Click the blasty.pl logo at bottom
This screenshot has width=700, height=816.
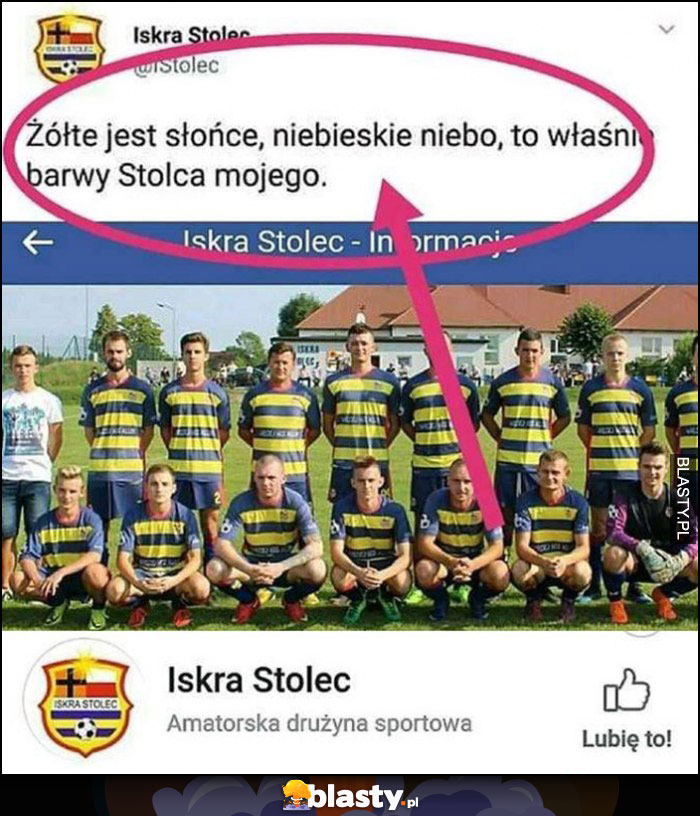tap(351, 795)
